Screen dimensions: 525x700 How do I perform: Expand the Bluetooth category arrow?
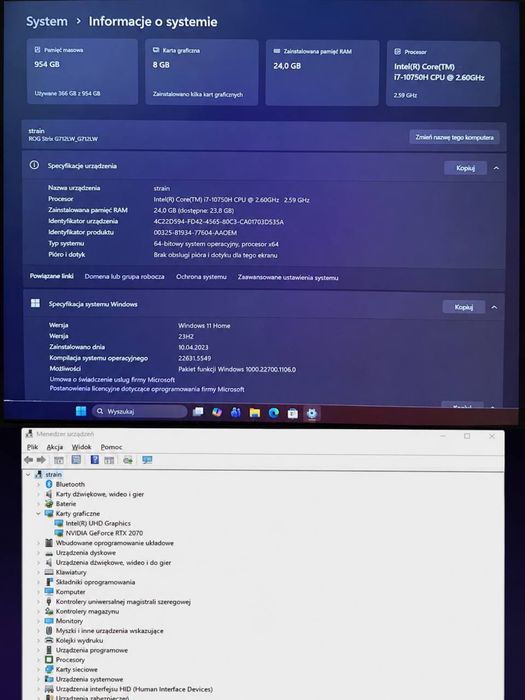click(x=38, y=484)
